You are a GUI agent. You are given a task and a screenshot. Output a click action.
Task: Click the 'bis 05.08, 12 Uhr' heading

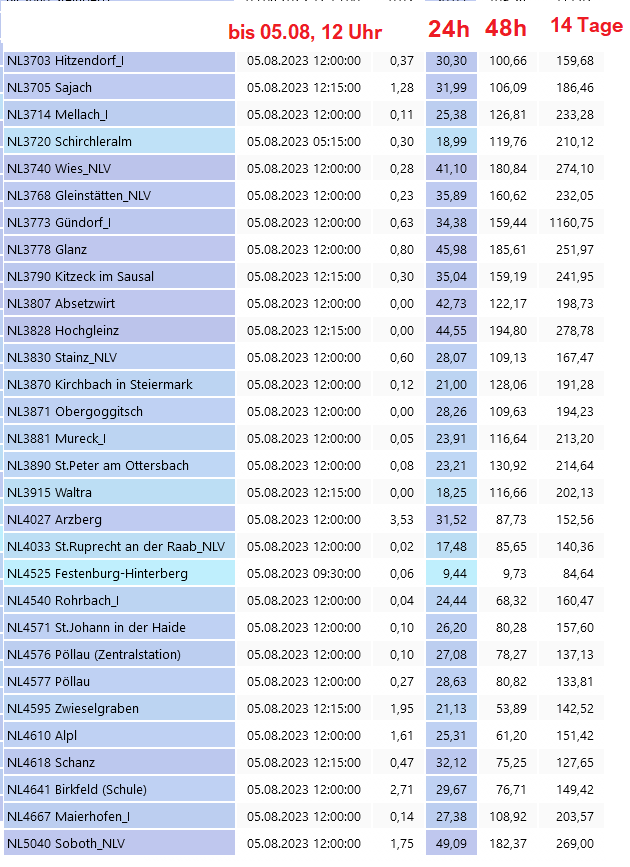(x=305, y=33)
